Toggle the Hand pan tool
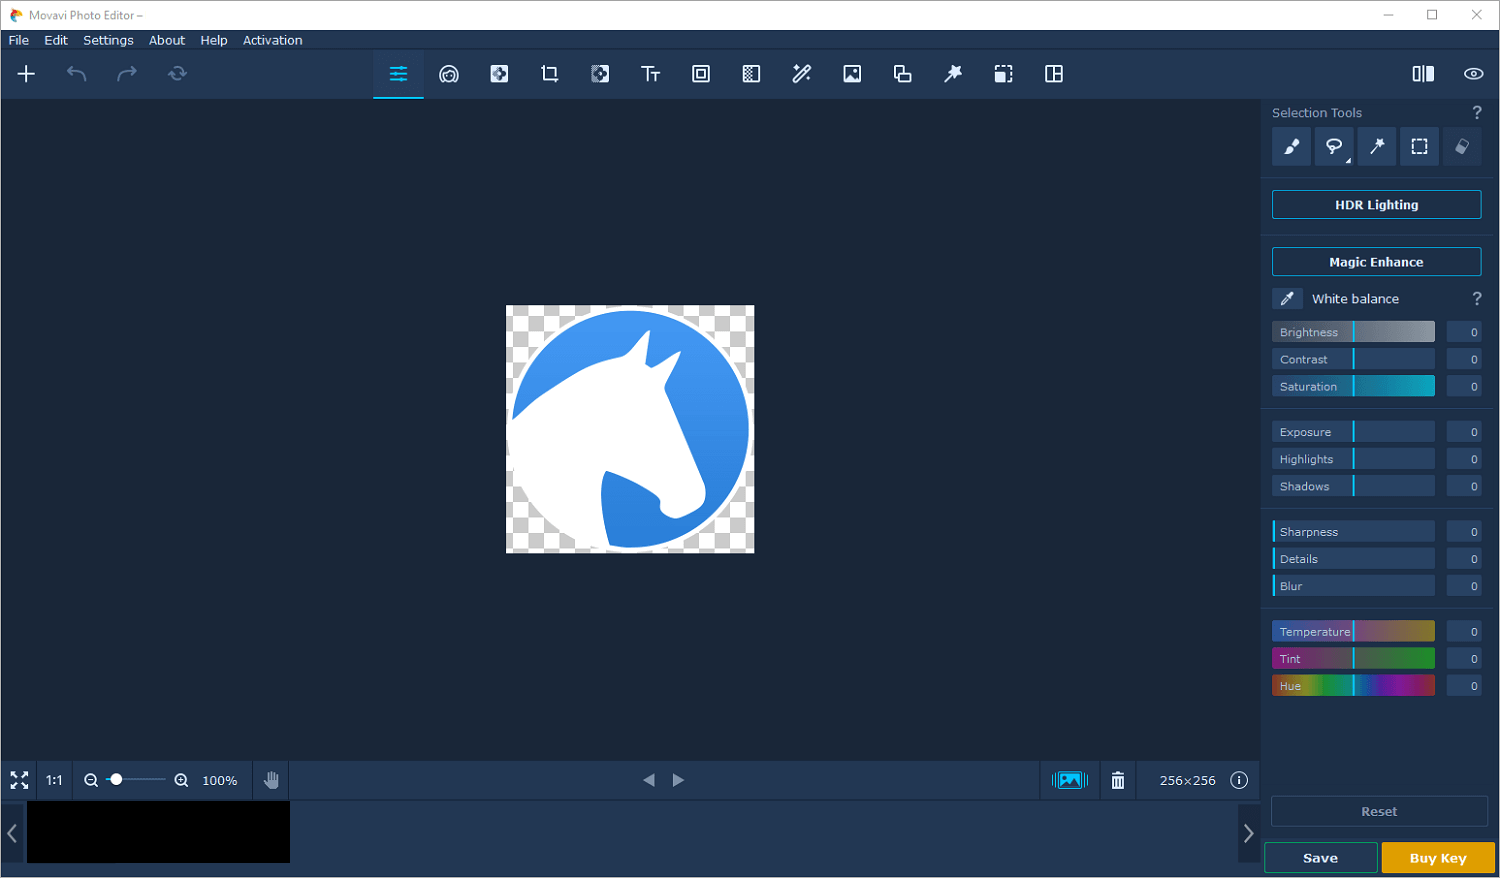This screenshot has width=1500, height=878. (x=271, y=780)
